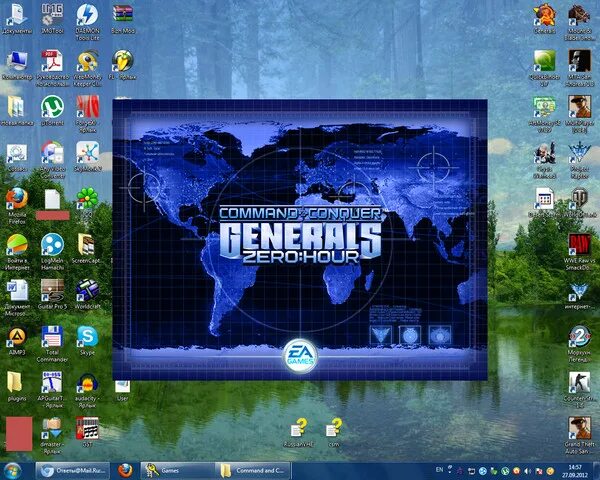The height and width of the screenshot is (480, 600).
Task: Open DAEMON Tools Lite shortcut
Action: 87,15
